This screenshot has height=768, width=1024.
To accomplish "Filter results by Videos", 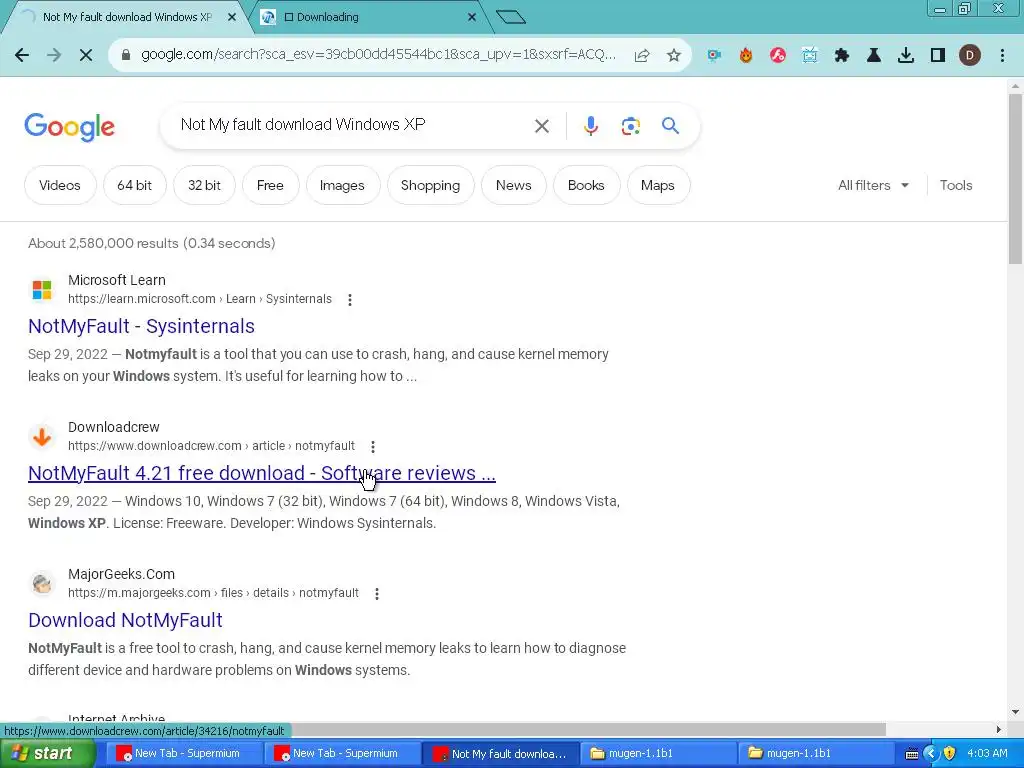I will pos(59,185).
